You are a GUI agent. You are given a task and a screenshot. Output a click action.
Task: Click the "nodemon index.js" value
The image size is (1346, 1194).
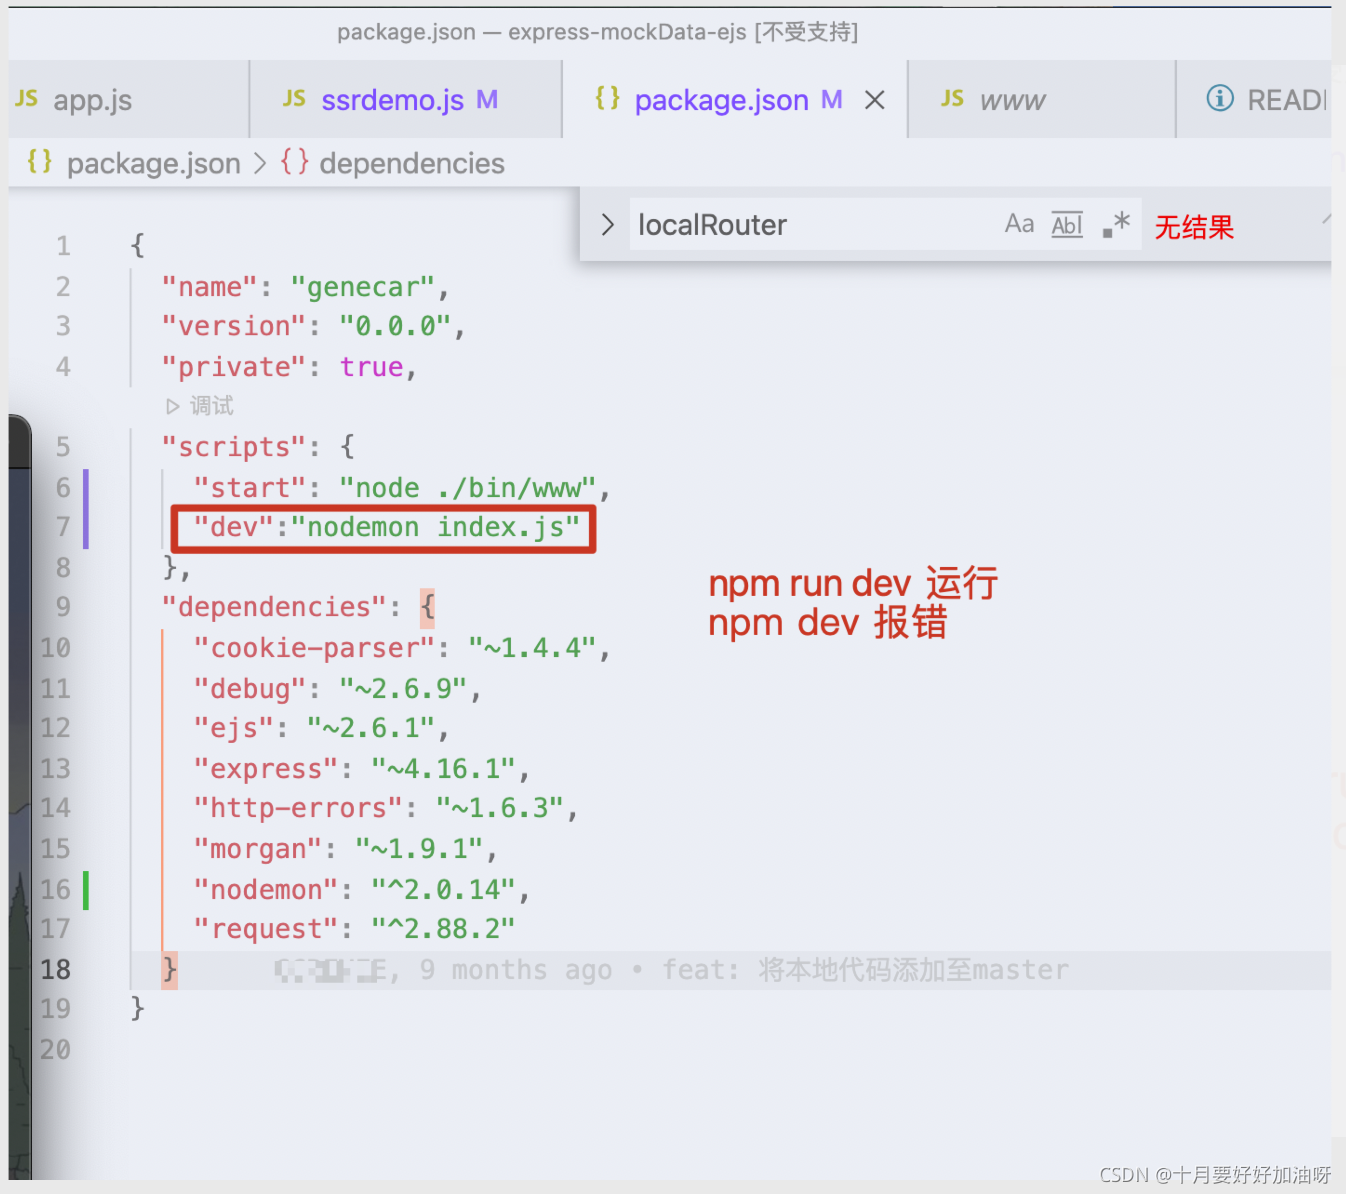click(x=436, y=528)
